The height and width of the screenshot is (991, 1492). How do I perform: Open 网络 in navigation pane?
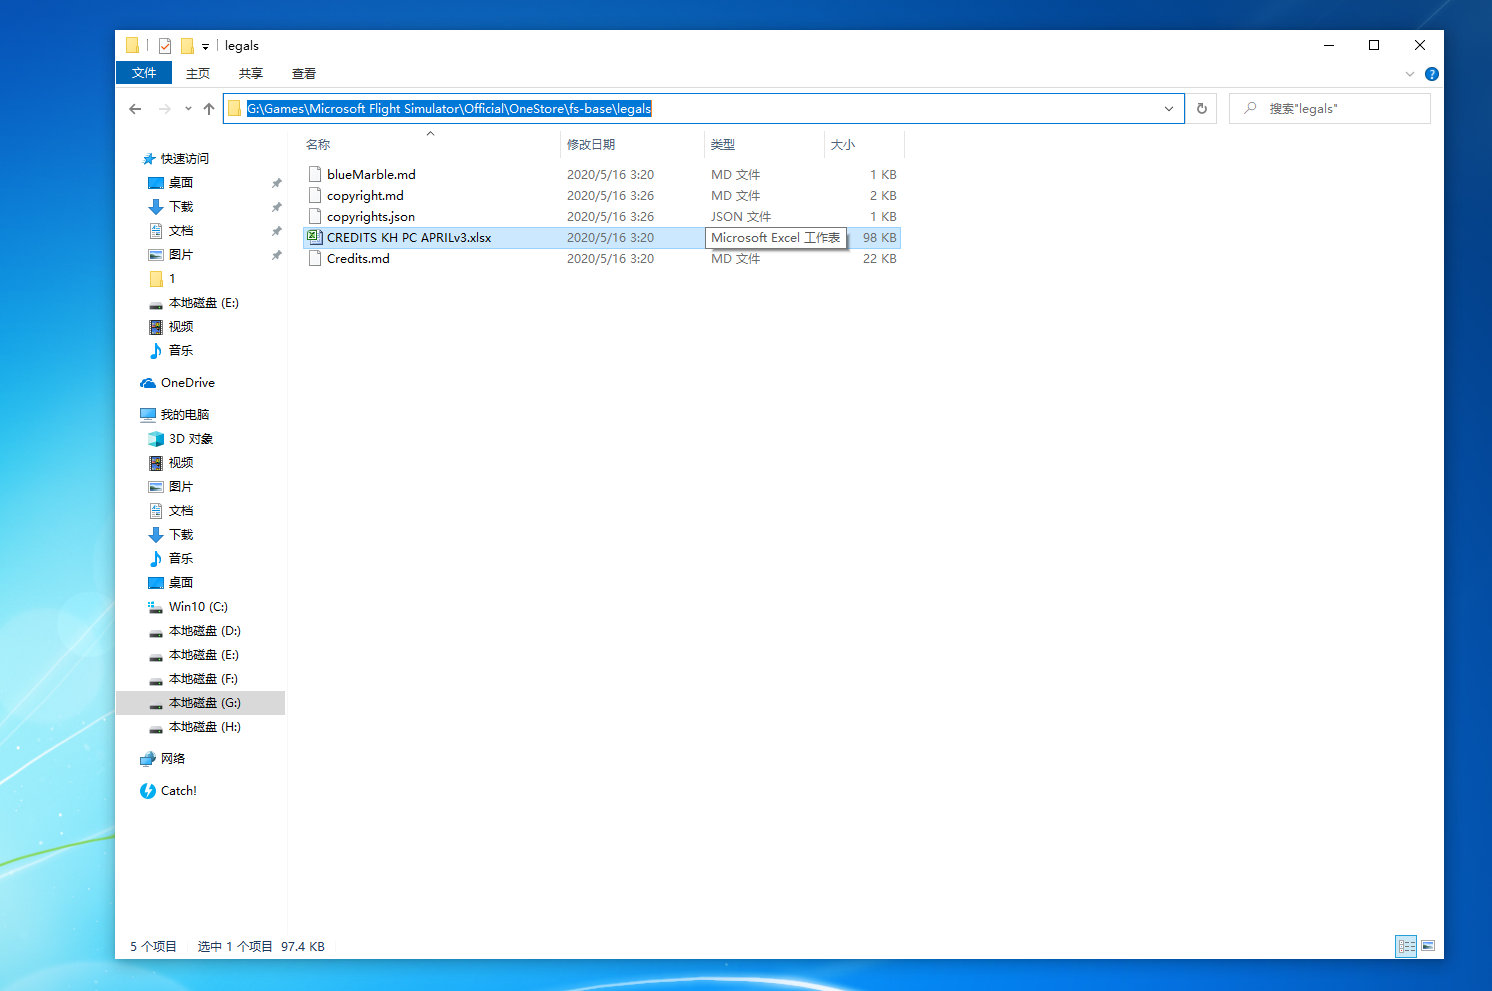coord(173,759)
